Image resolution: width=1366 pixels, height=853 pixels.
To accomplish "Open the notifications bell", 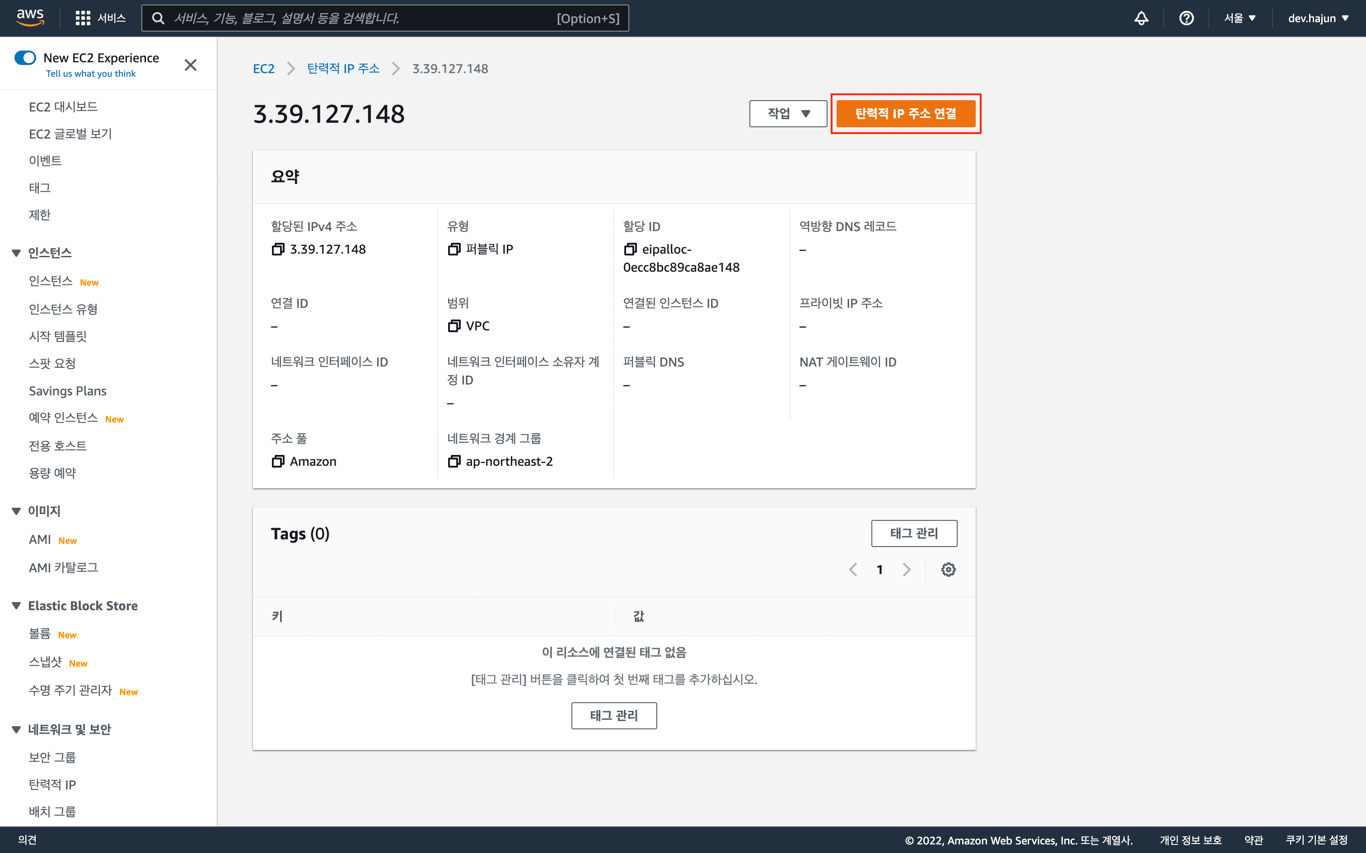I will point(1141,18).
